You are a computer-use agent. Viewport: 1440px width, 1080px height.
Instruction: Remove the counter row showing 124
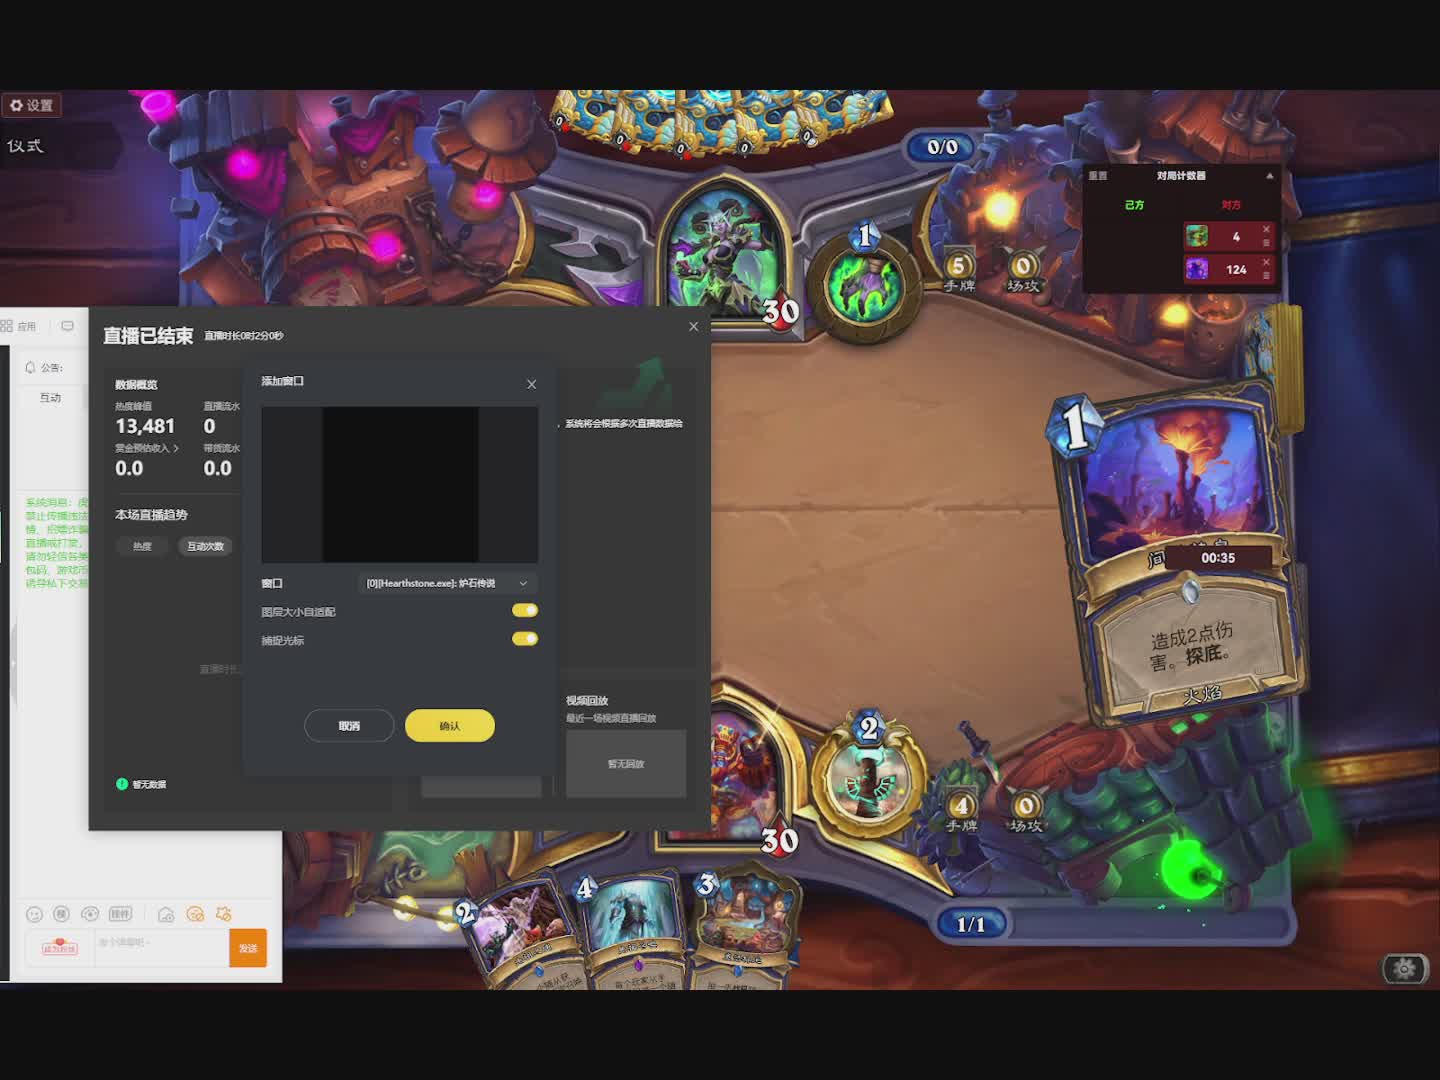(1266, 262)
